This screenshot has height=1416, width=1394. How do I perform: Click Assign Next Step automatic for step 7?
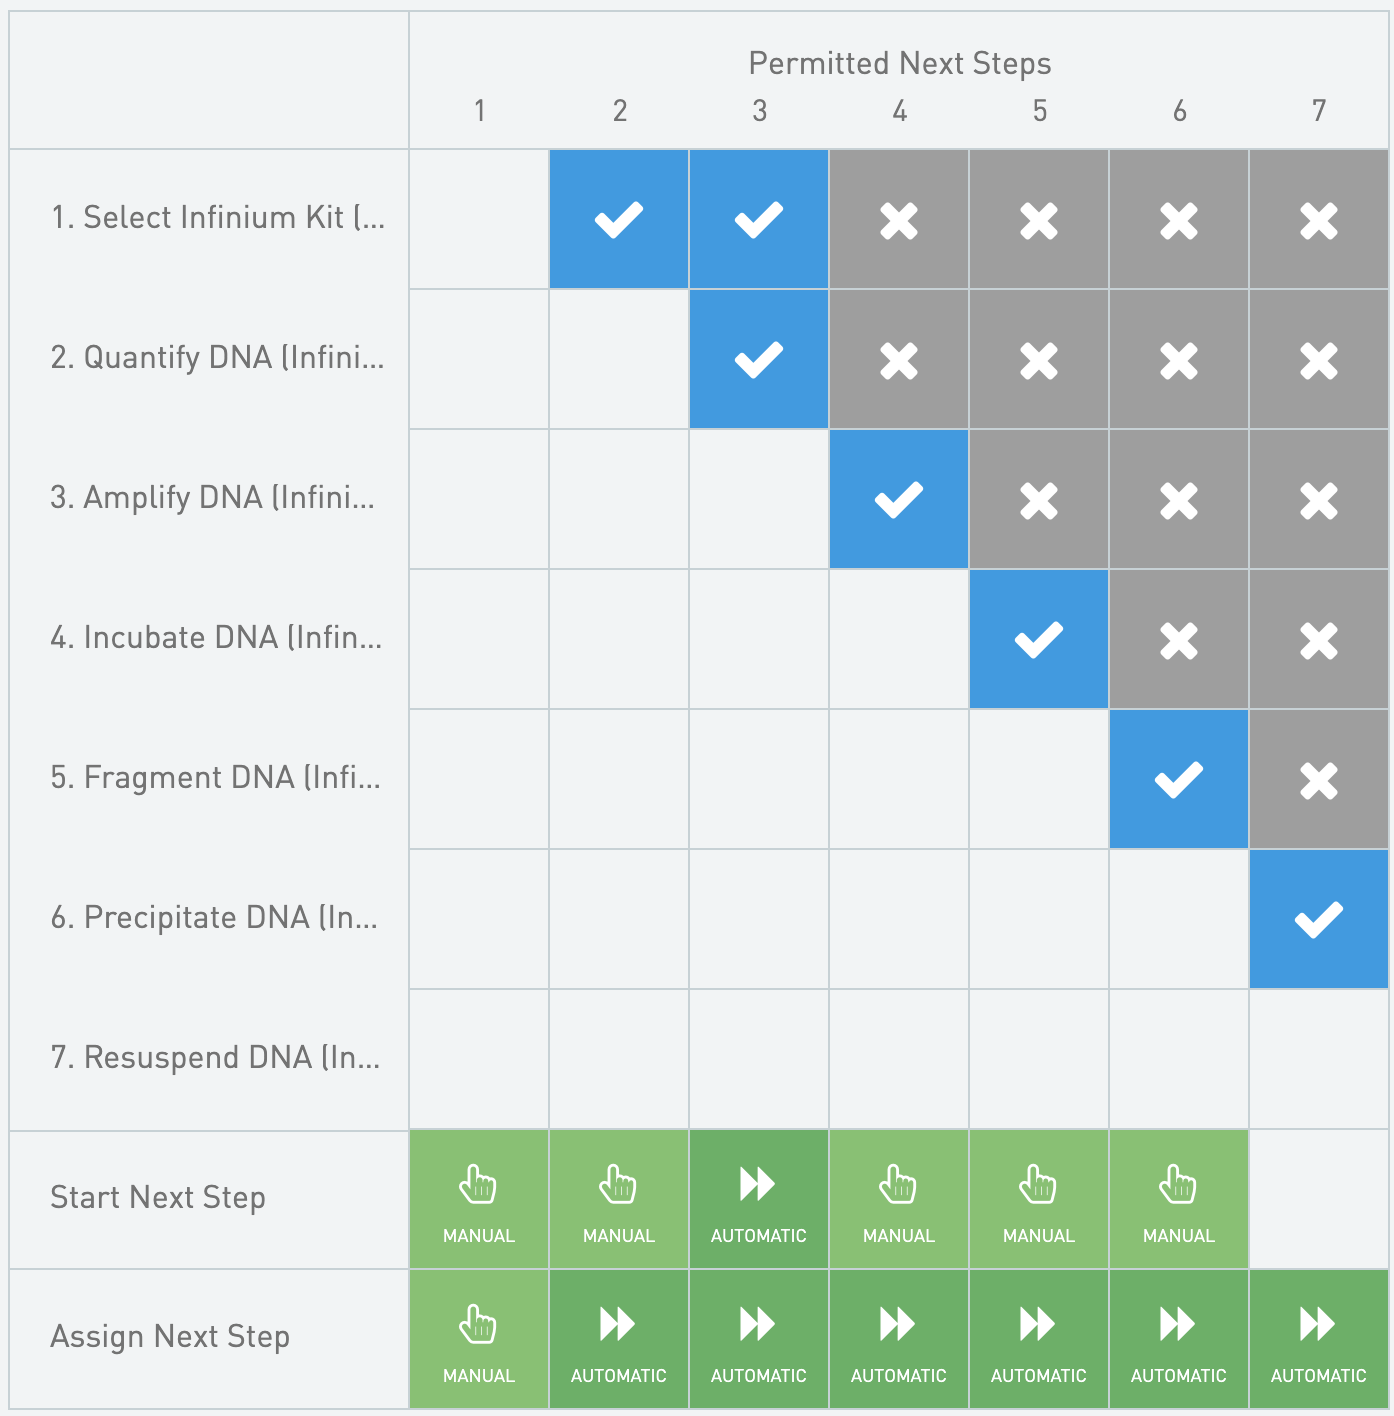pyautogui.click(x=1318, y=1339)
